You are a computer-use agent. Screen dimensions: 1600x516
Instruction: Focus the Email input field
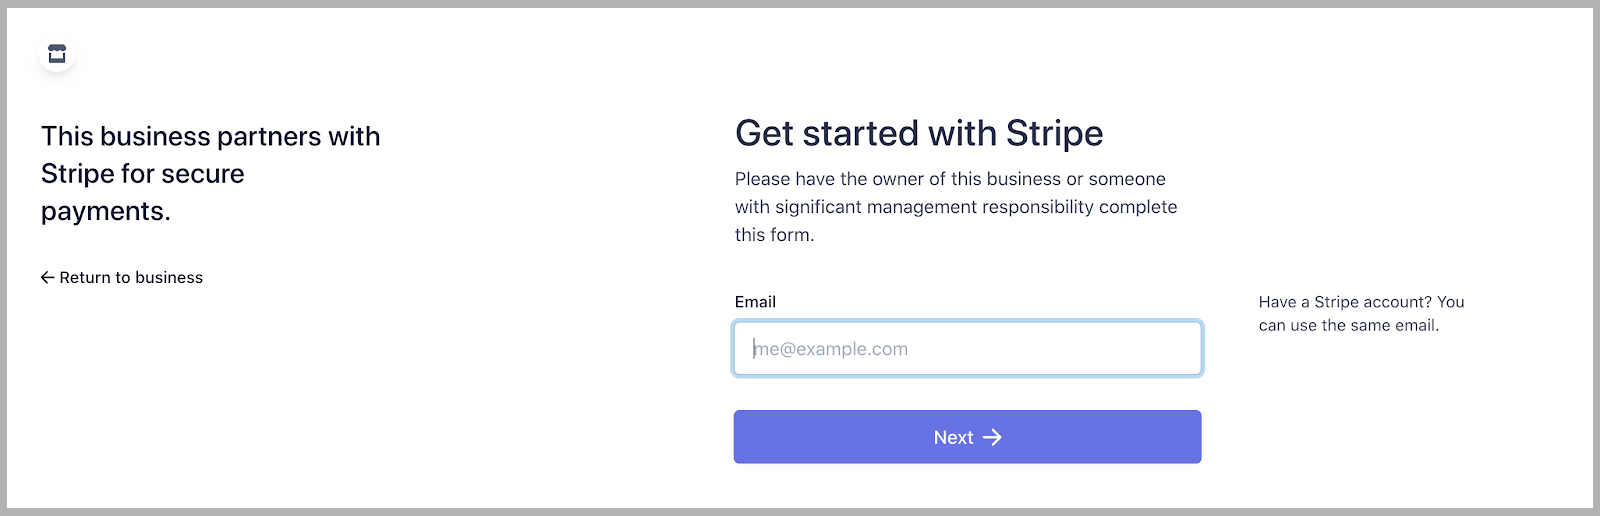click(x=967, y=348)
